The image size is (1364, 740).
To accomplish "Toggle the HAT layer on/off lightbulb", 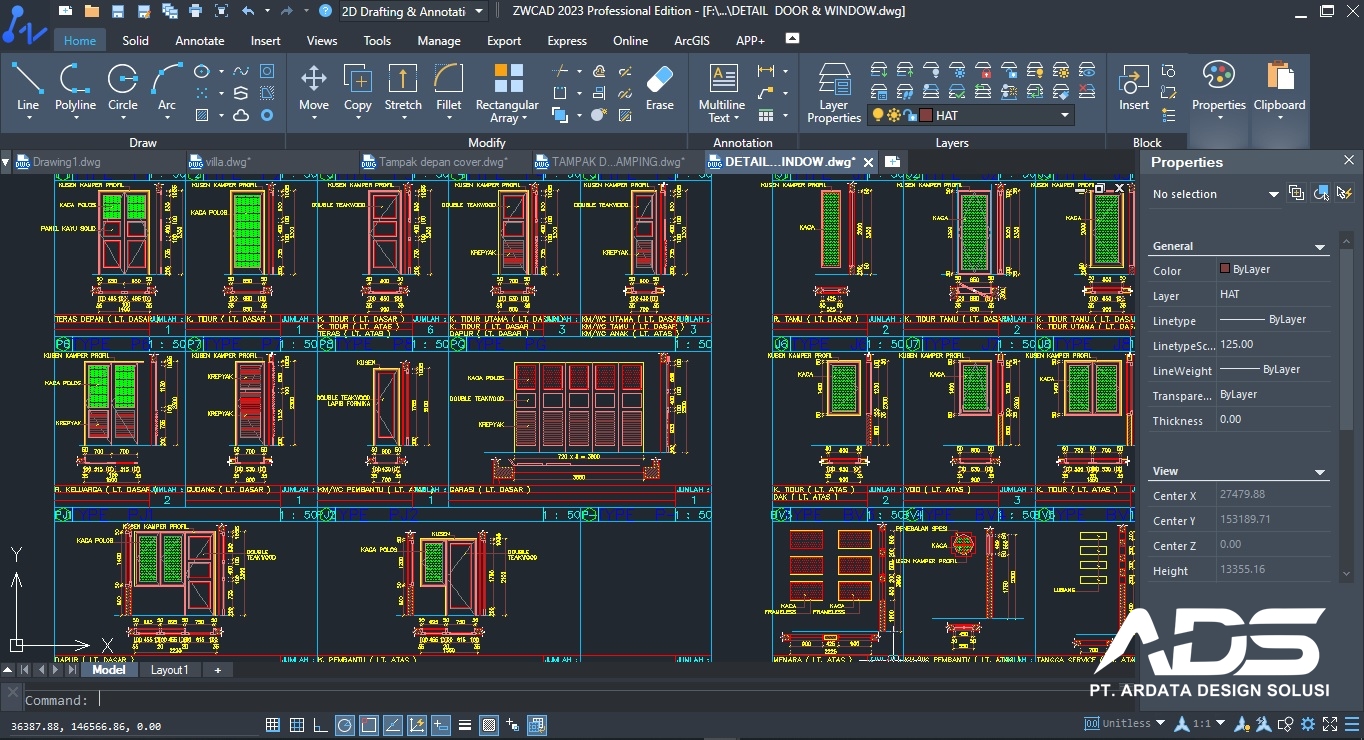I will 879,115.
